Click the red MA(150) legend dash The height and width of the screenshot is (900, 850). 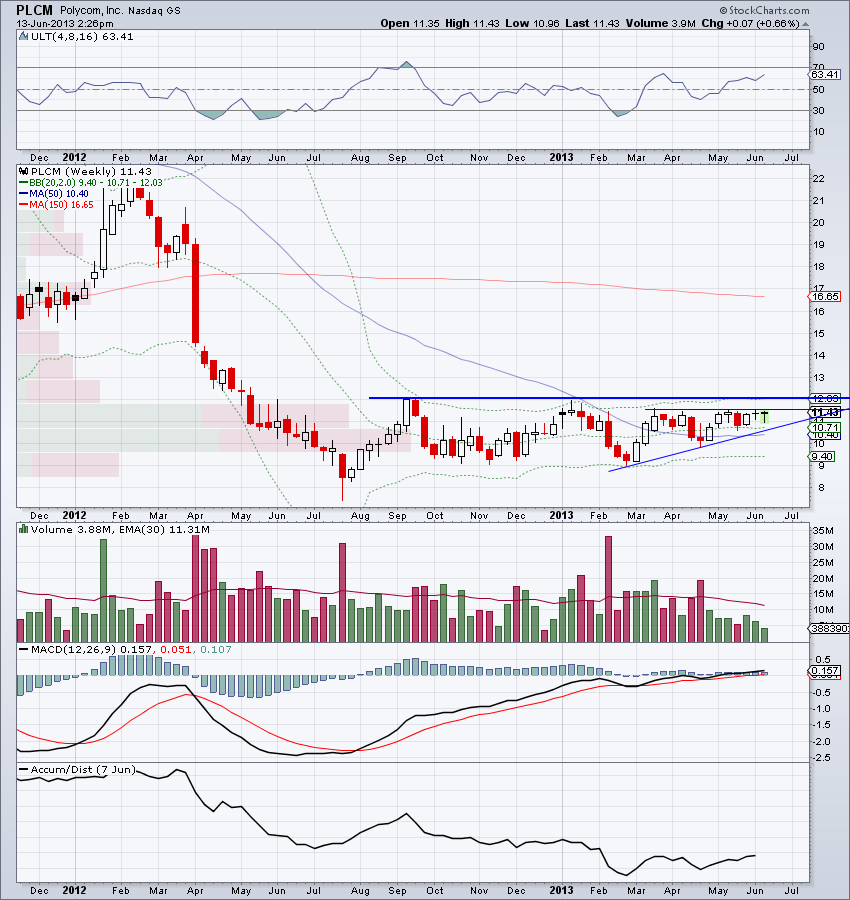click(24, 205)
